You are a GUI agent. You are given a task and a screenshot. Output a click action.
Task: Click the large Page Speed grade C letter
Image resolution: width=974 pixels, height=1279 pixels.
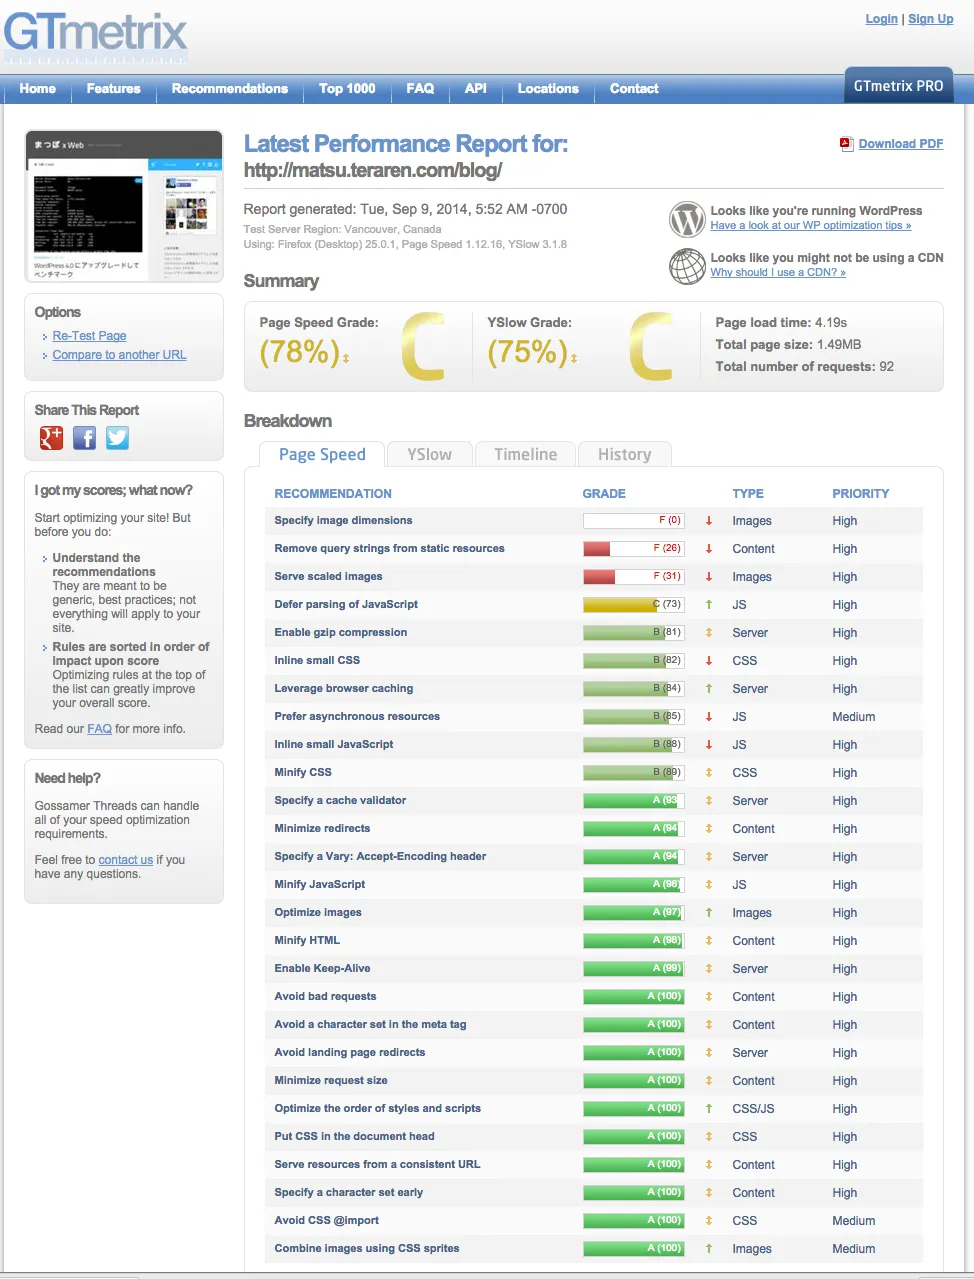(x=423, y=347)
